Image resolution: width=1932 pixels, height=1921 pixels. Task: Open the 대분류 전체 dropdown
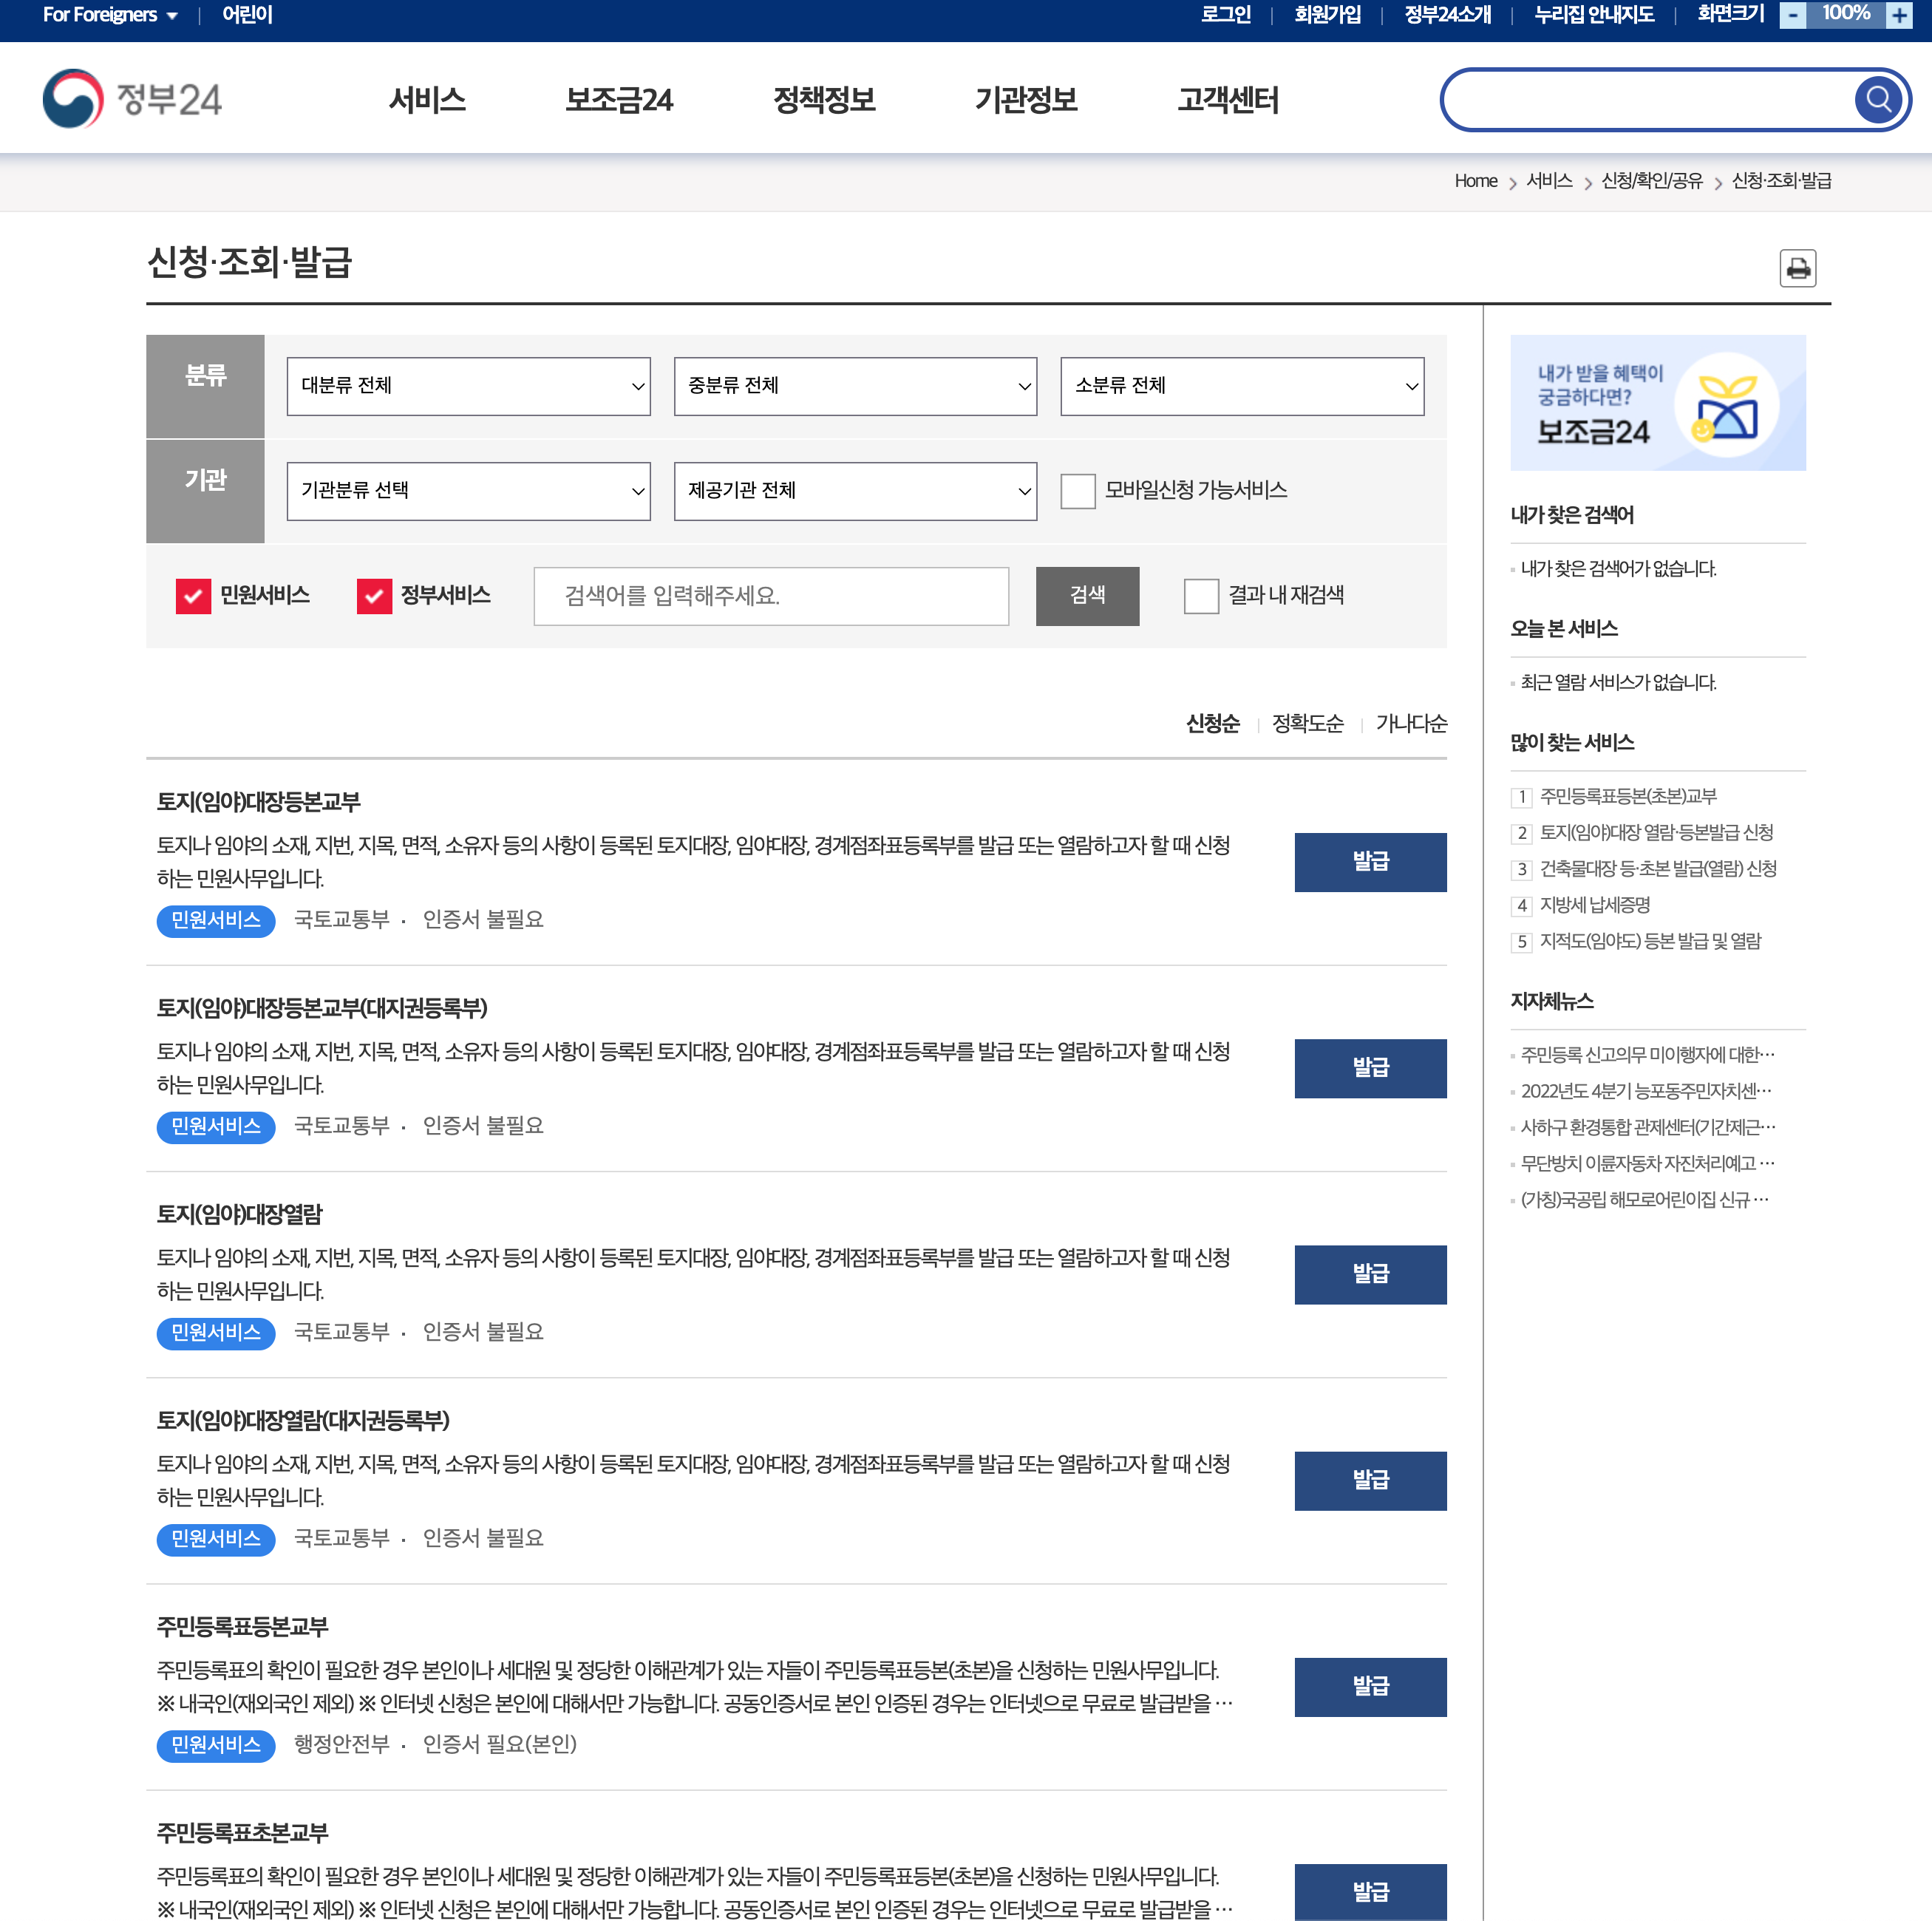[468, 386]
